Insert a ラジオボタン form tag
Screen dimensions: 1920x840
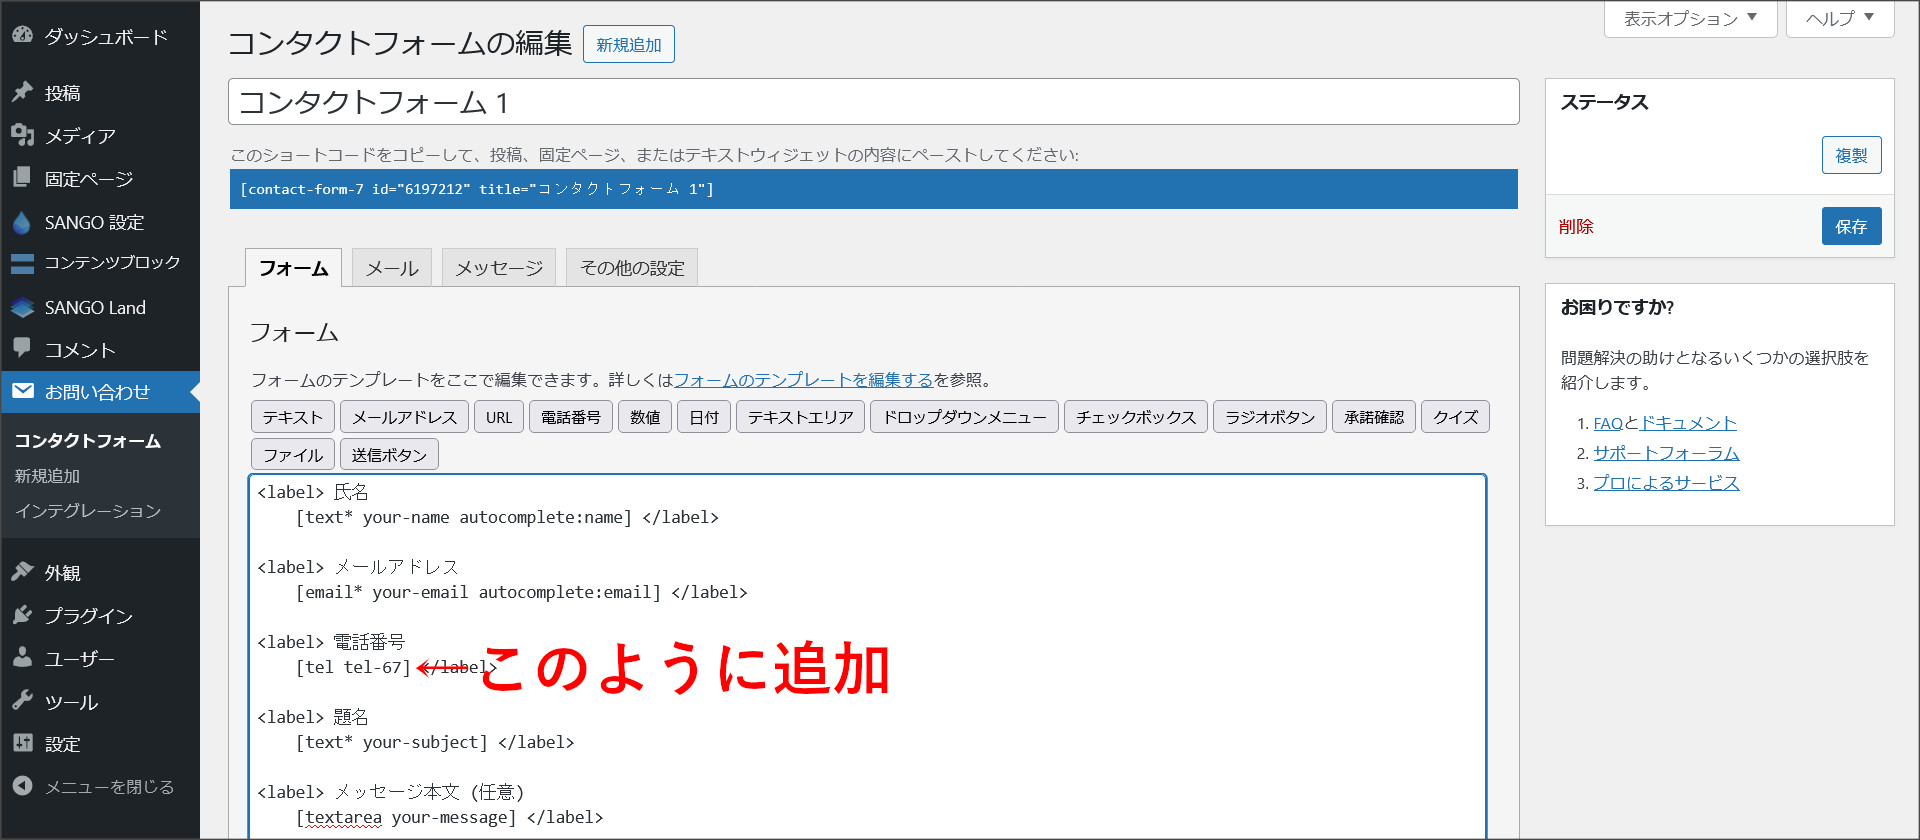tap(1269, 417)
